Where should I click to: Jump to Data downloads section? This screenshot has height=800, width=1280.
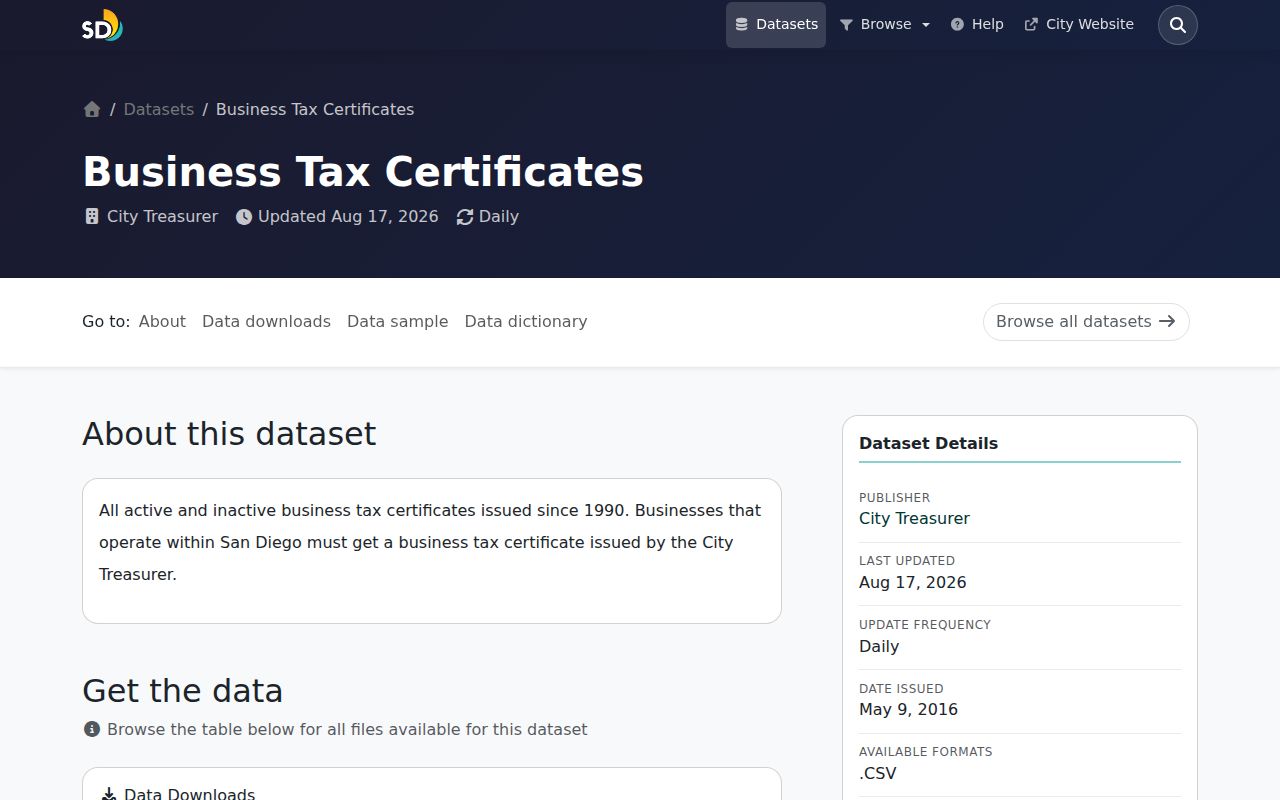tap(266, 321)
